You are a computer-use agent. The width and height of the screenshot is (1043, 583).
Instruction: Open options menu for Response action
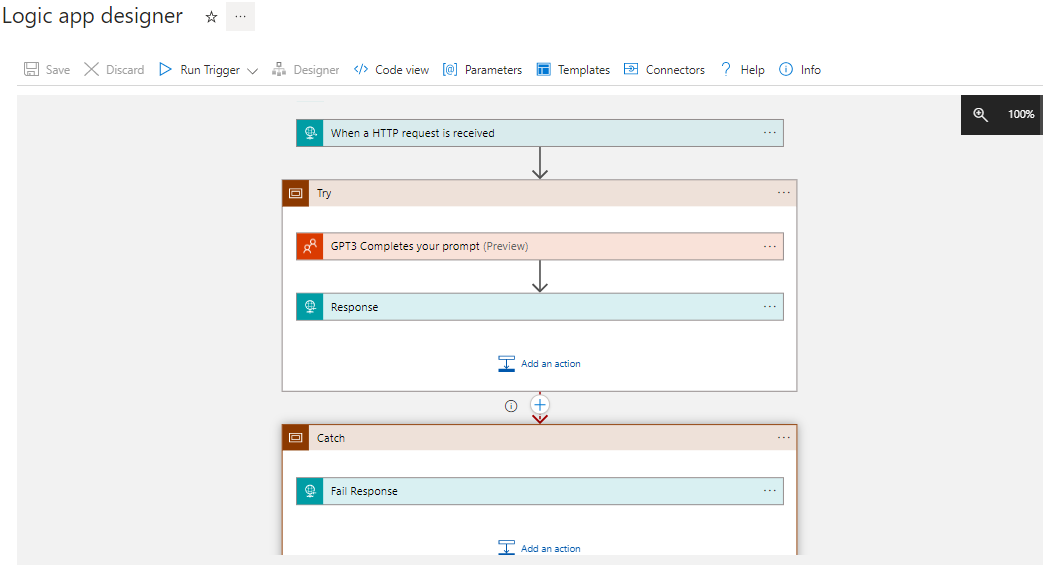[770, 307]
